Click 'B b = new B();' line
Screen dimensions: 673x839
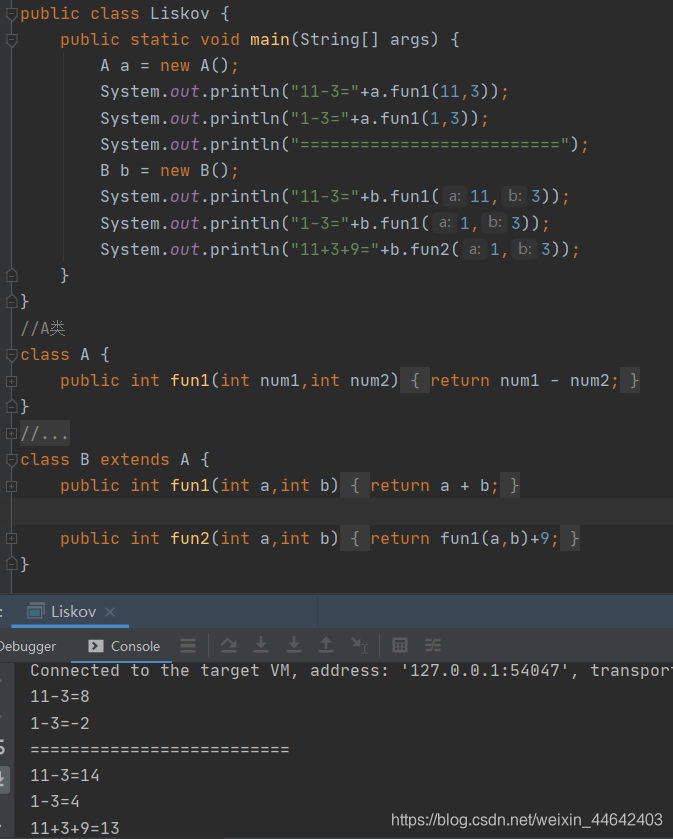click(x=170, y=171)
